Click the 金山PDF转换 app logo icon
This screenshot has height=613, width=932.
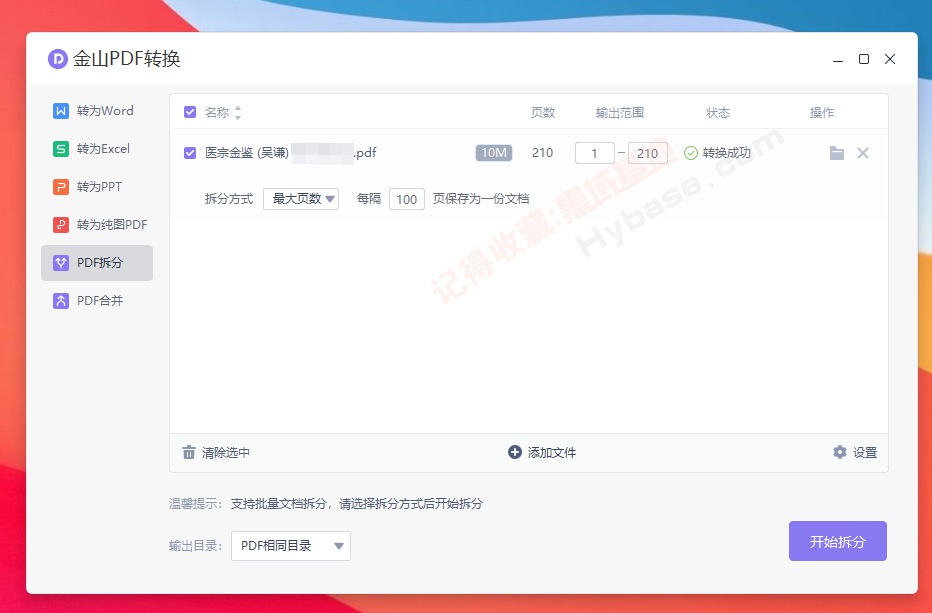click(58, 59)
